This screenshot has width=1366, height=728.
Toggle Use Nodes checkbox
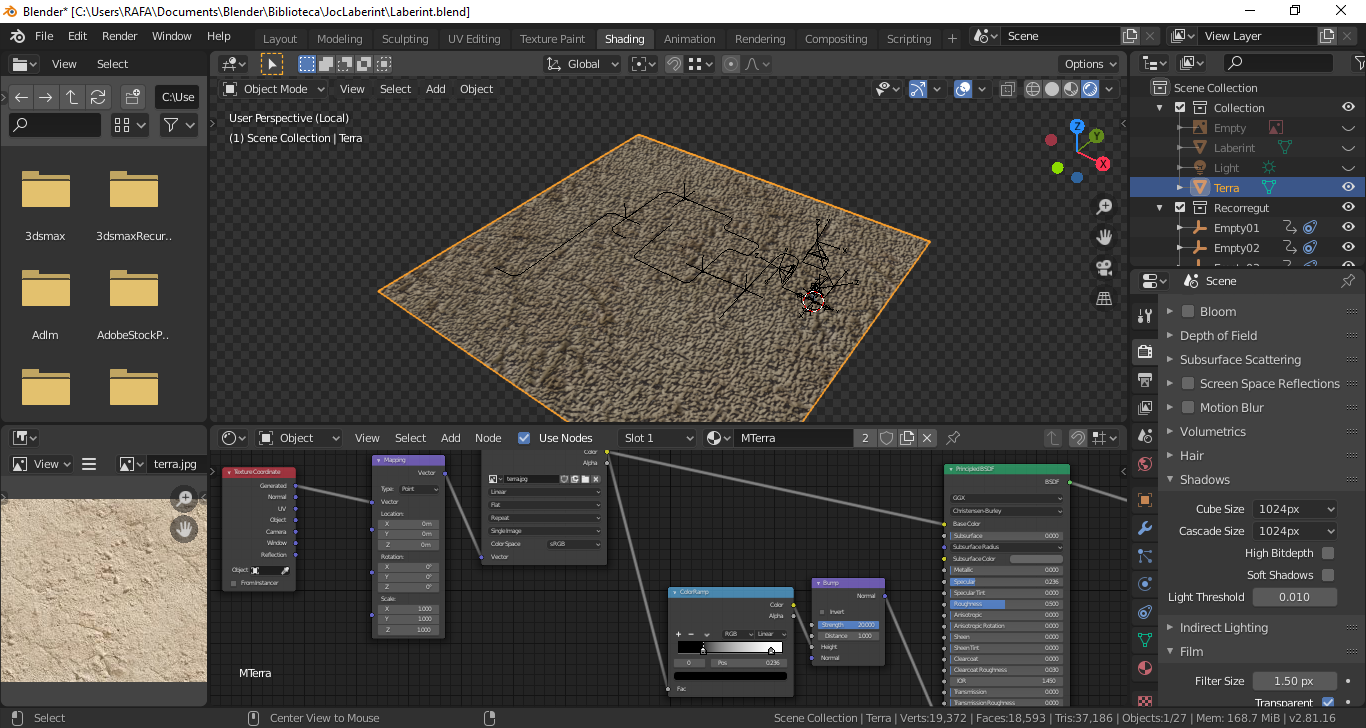click(x=524, y=438)
